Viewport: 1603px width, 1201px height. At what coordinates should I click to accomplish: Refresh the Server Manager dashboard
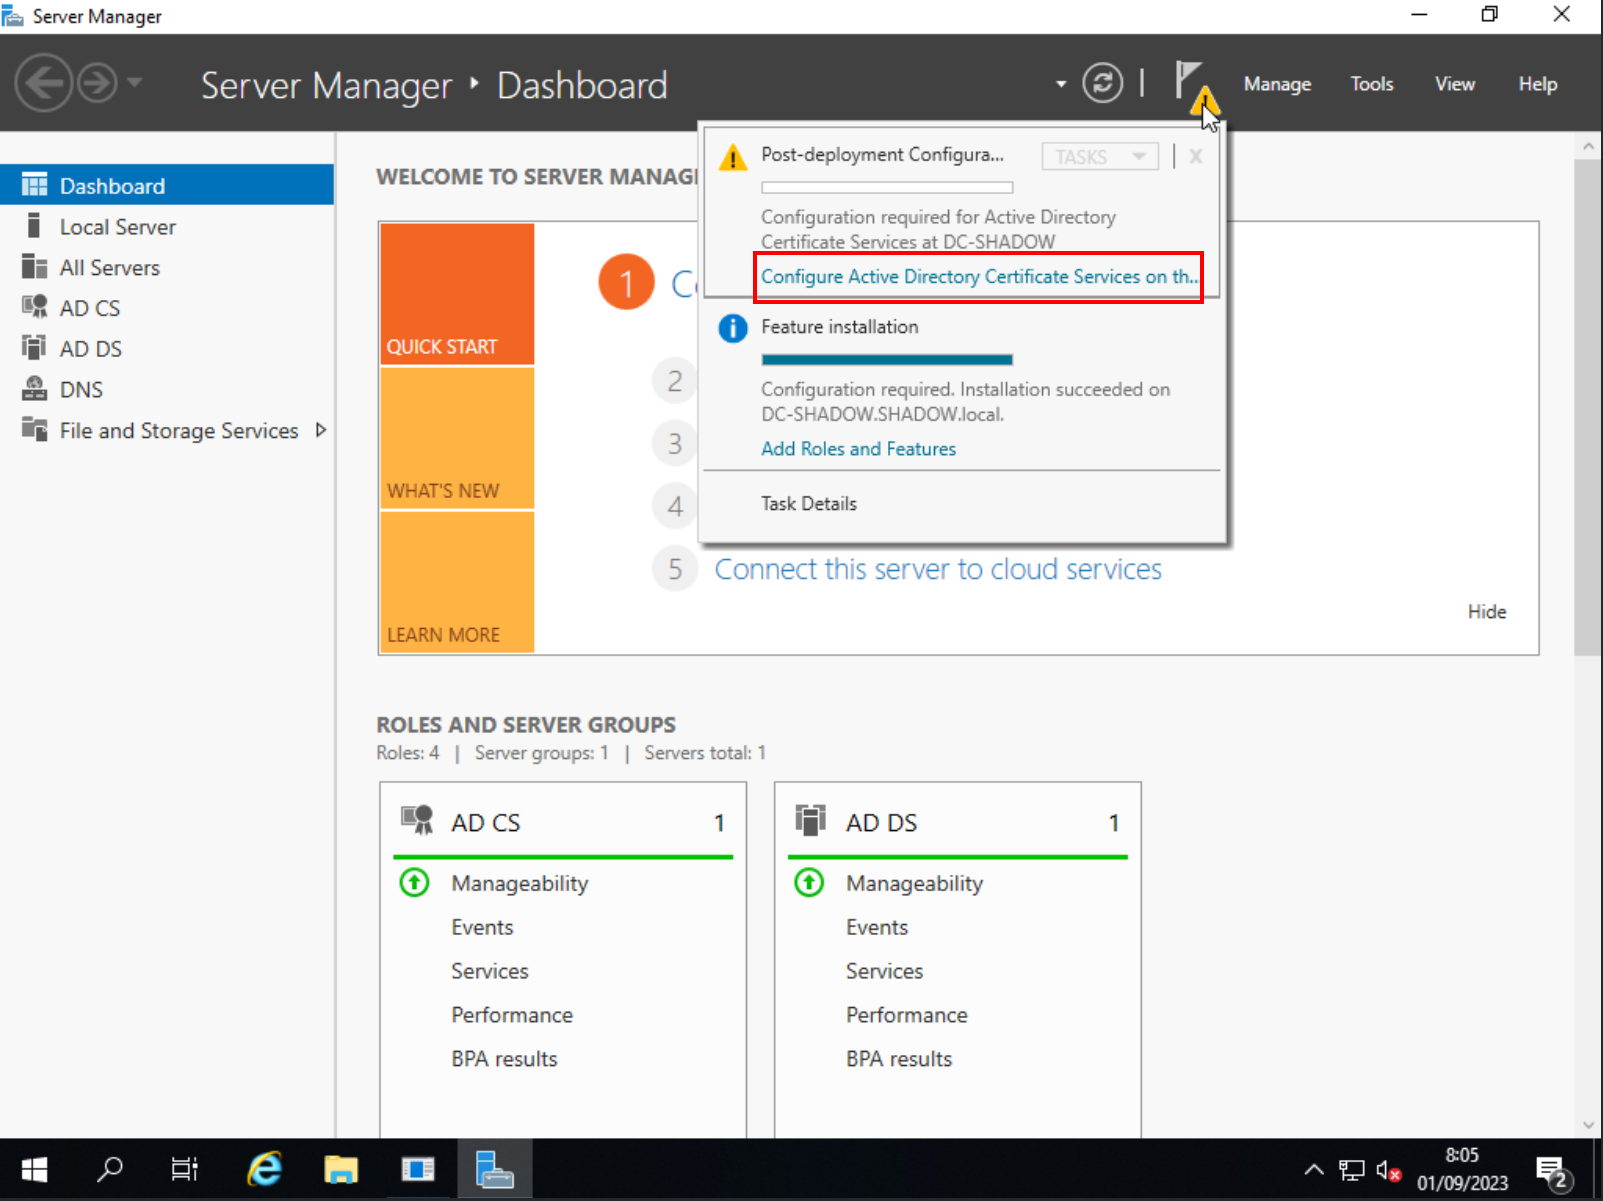(x=1102, y=83)
